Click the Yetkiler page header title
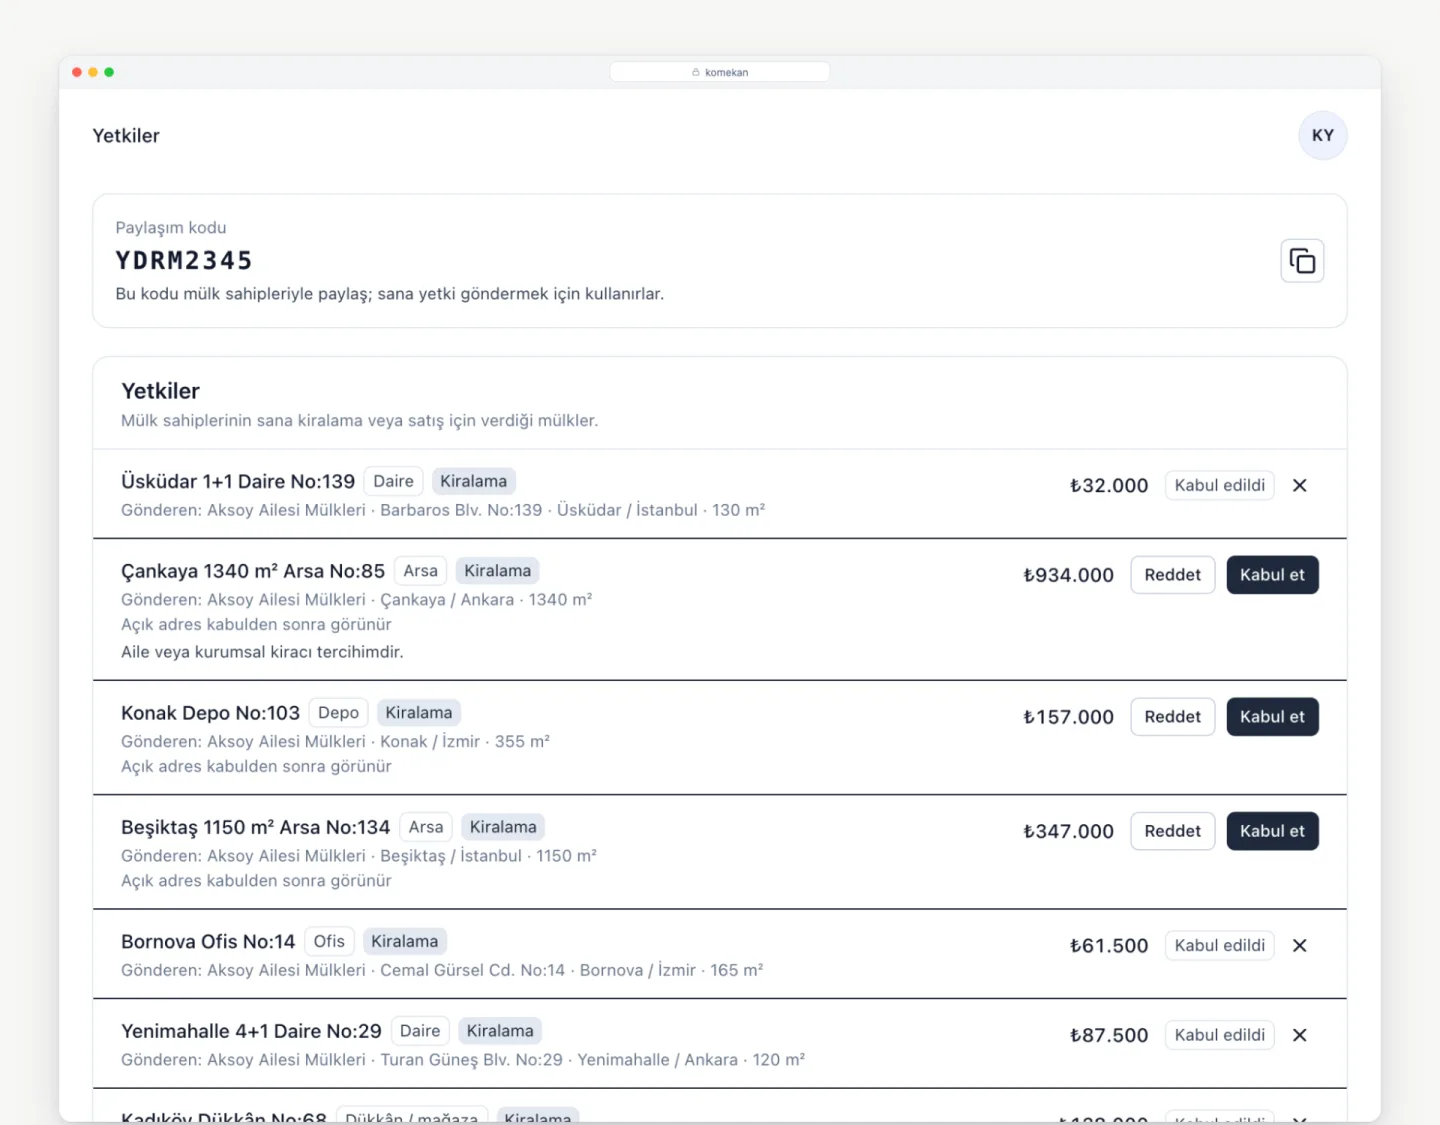This screenshot has height=1125, width=1440. coord(126,135)
